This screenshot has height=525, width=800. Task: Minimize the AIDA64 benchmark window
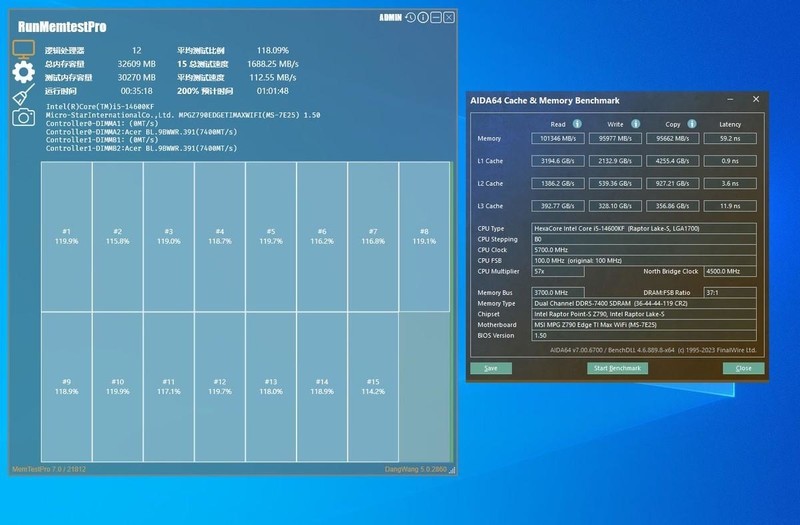pyautogui.click(x=731, y=99)
